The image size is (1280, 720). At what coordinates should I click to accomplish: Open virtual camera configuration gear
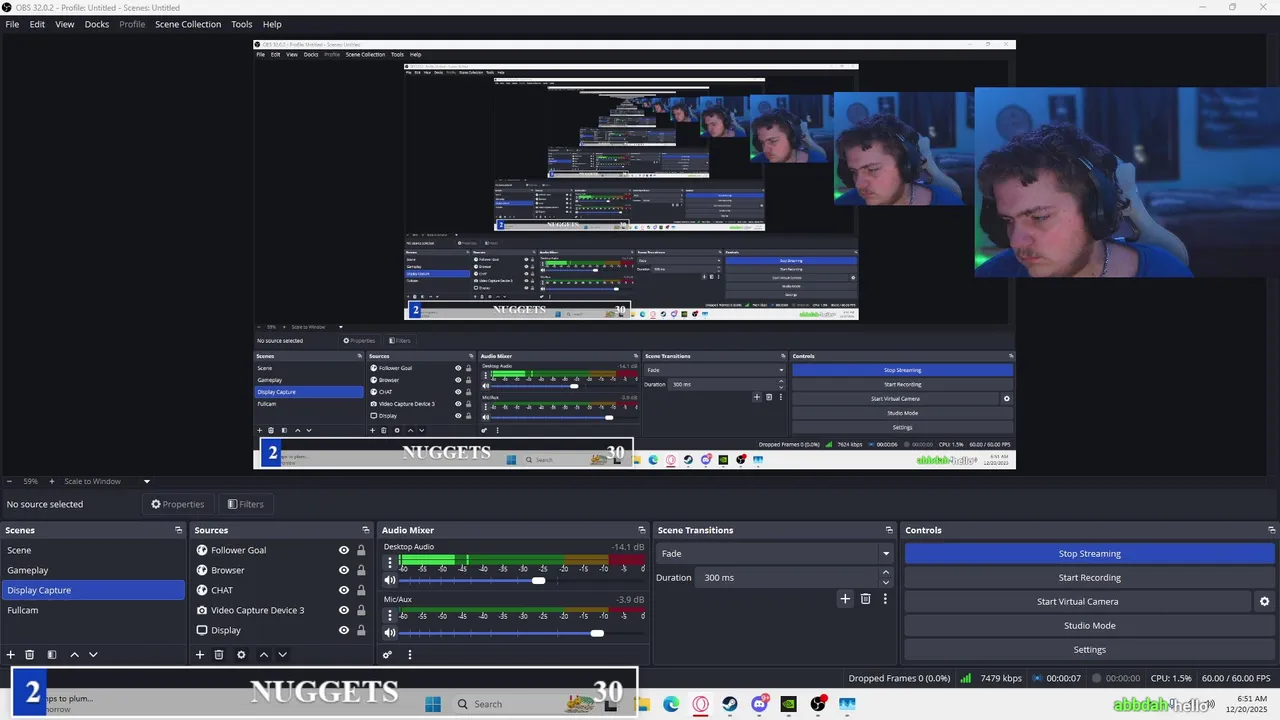click(1264, 601)
